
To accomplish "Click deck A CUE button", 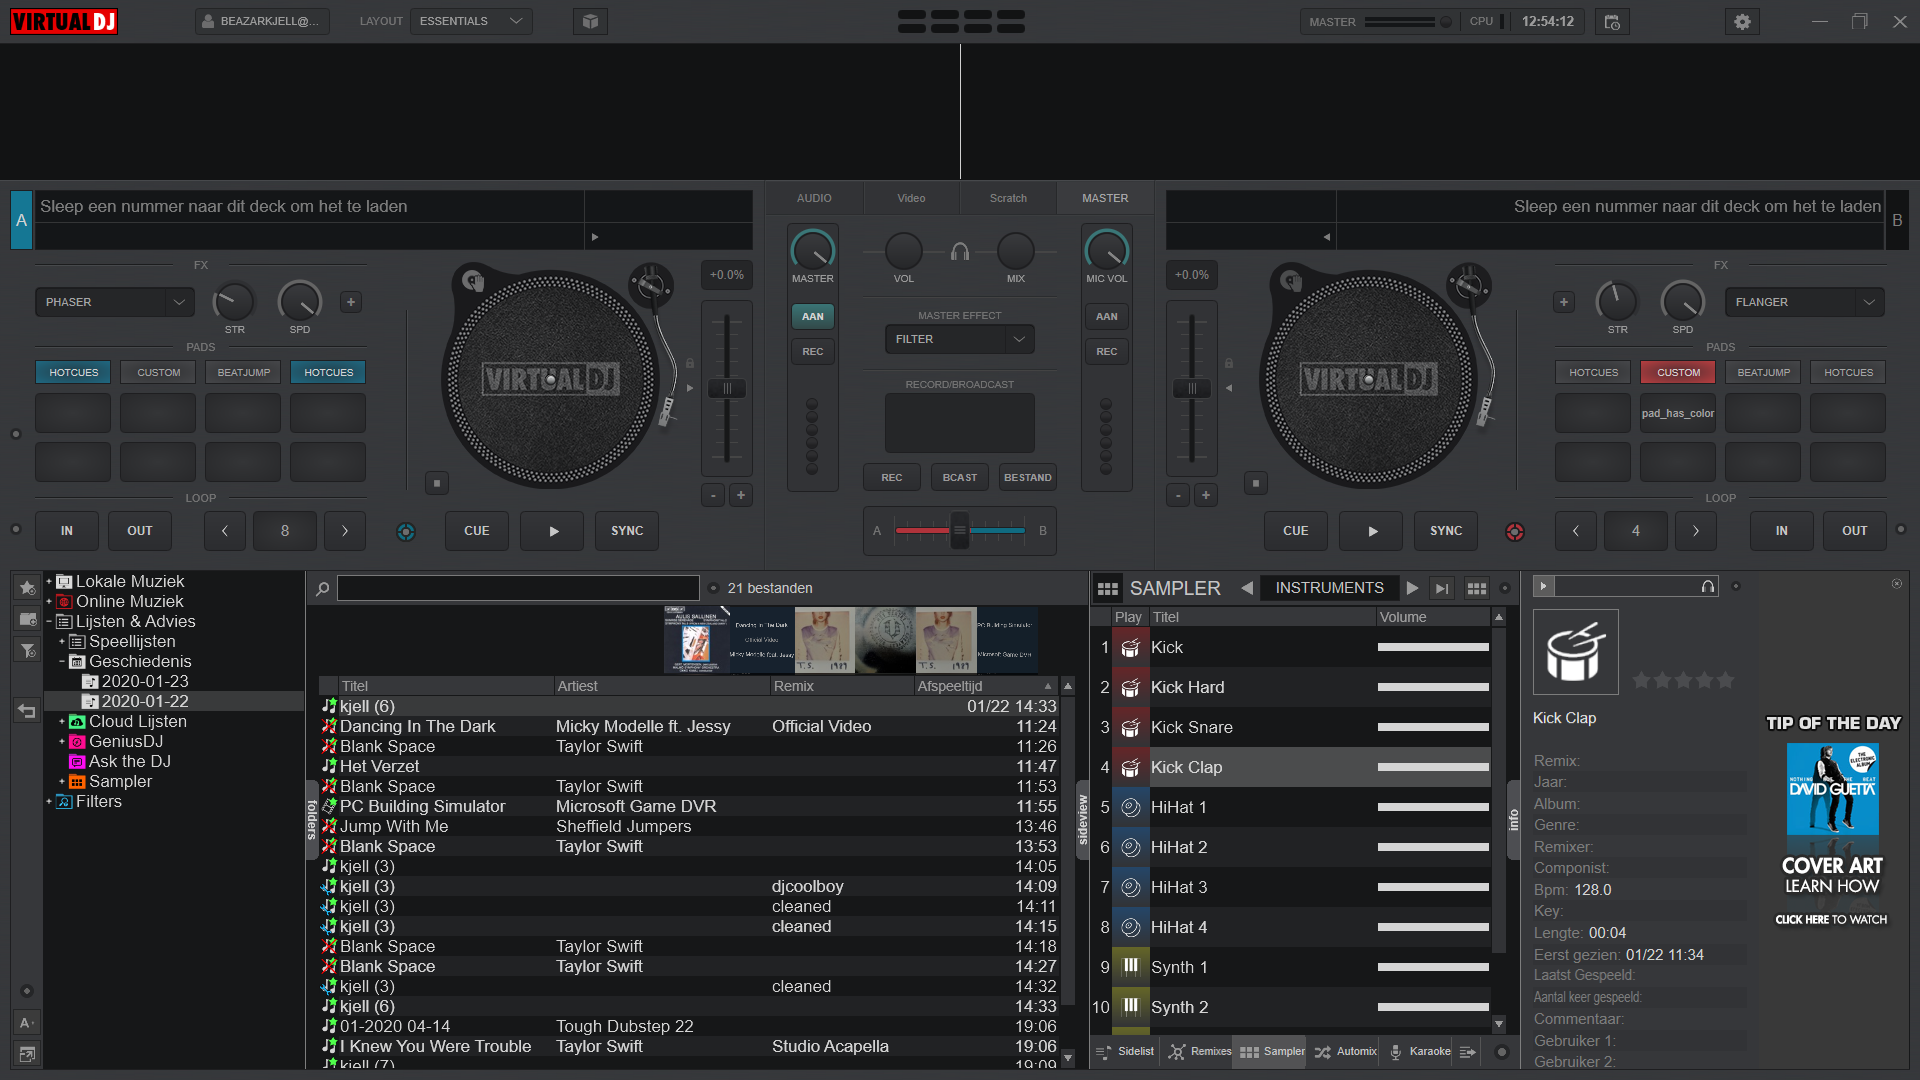I will click(x=477, y=531).
